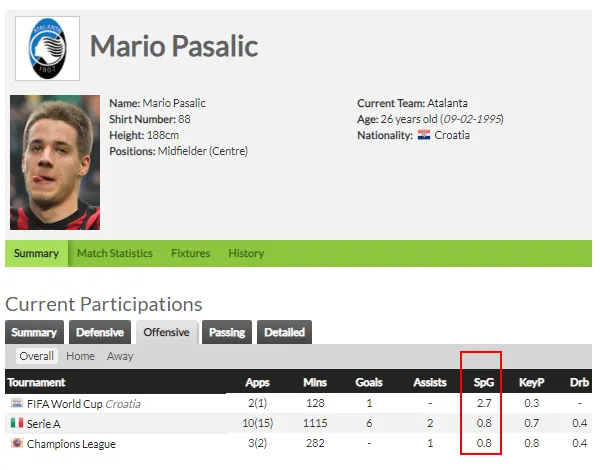Viewport: 600px width, 470px height.
Task: Open the Fixtures tab
Action: (191, 253)
